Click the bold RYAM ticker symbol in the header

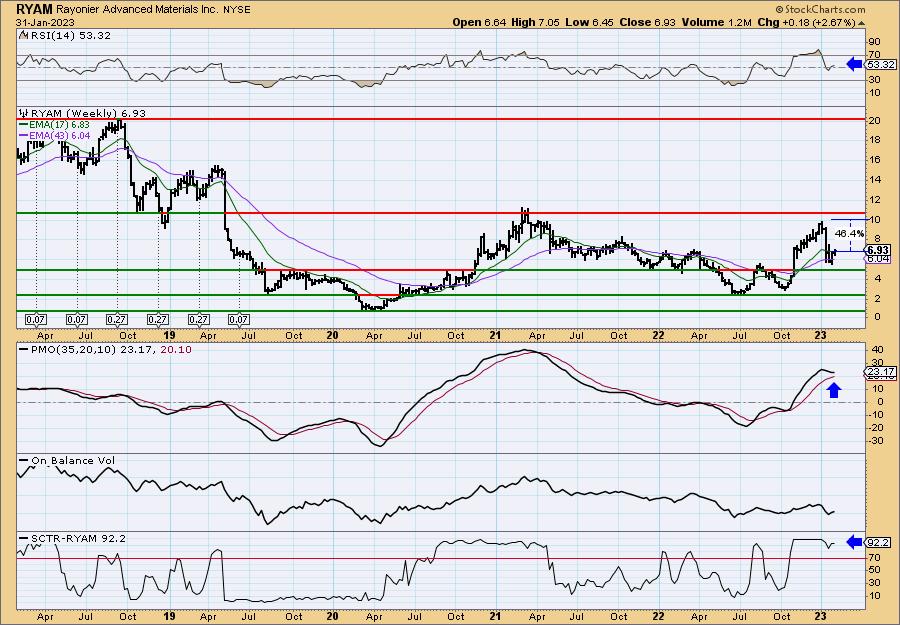click(34, 9)
